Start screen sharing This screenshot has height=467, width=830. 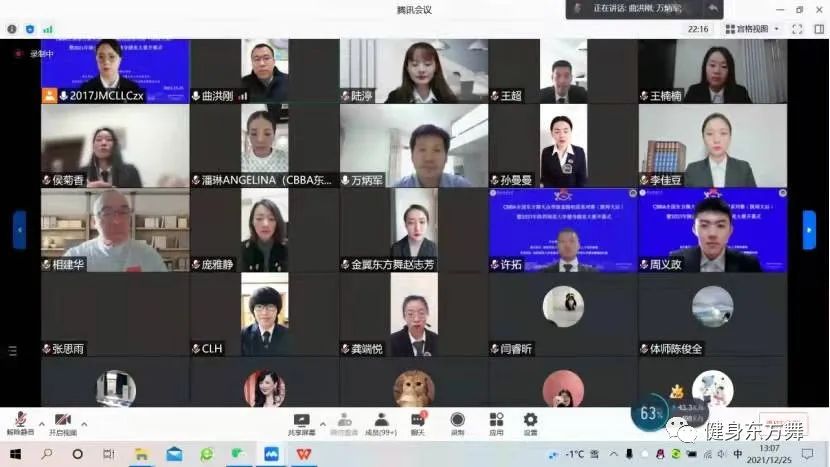[301, 424]
